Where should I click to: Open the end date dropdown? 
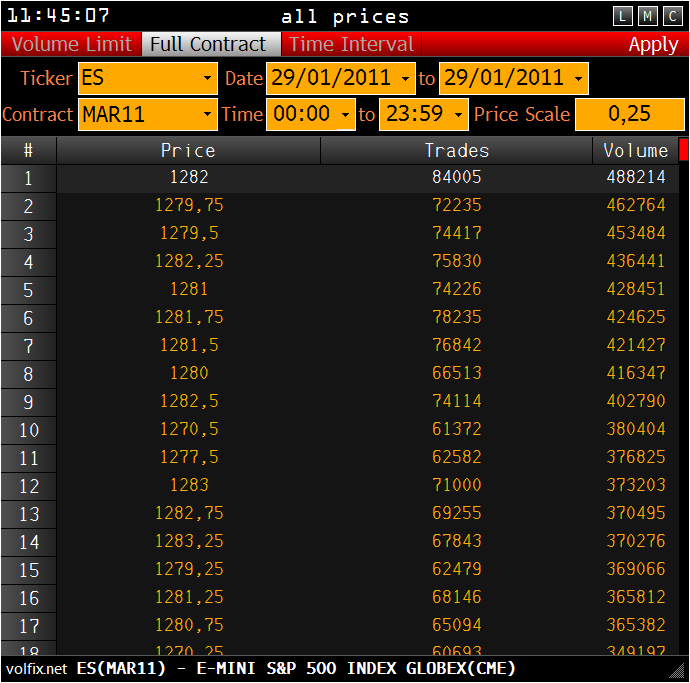coord(514,79)
